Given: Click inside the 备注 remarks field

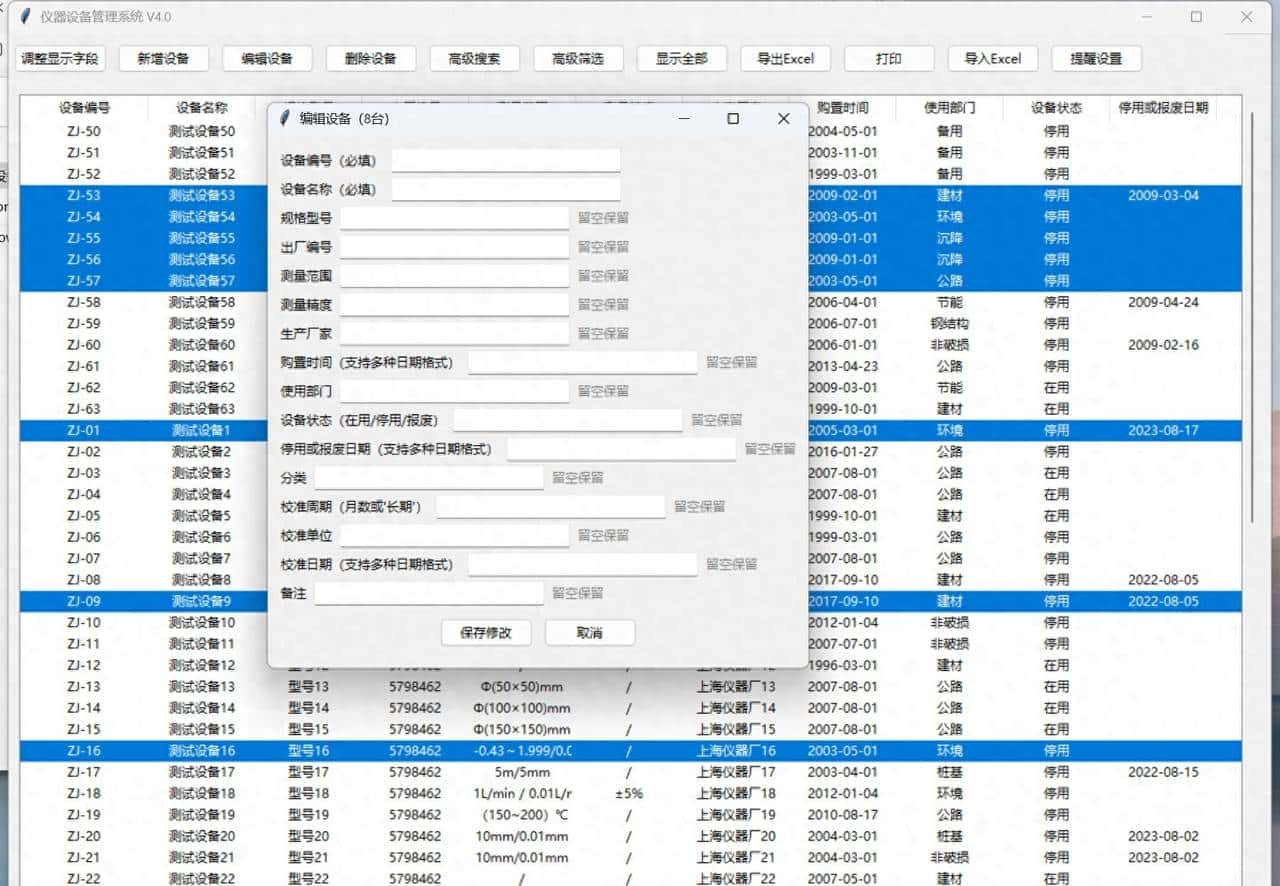Looking at the screenshot, I should pos(428,593).
